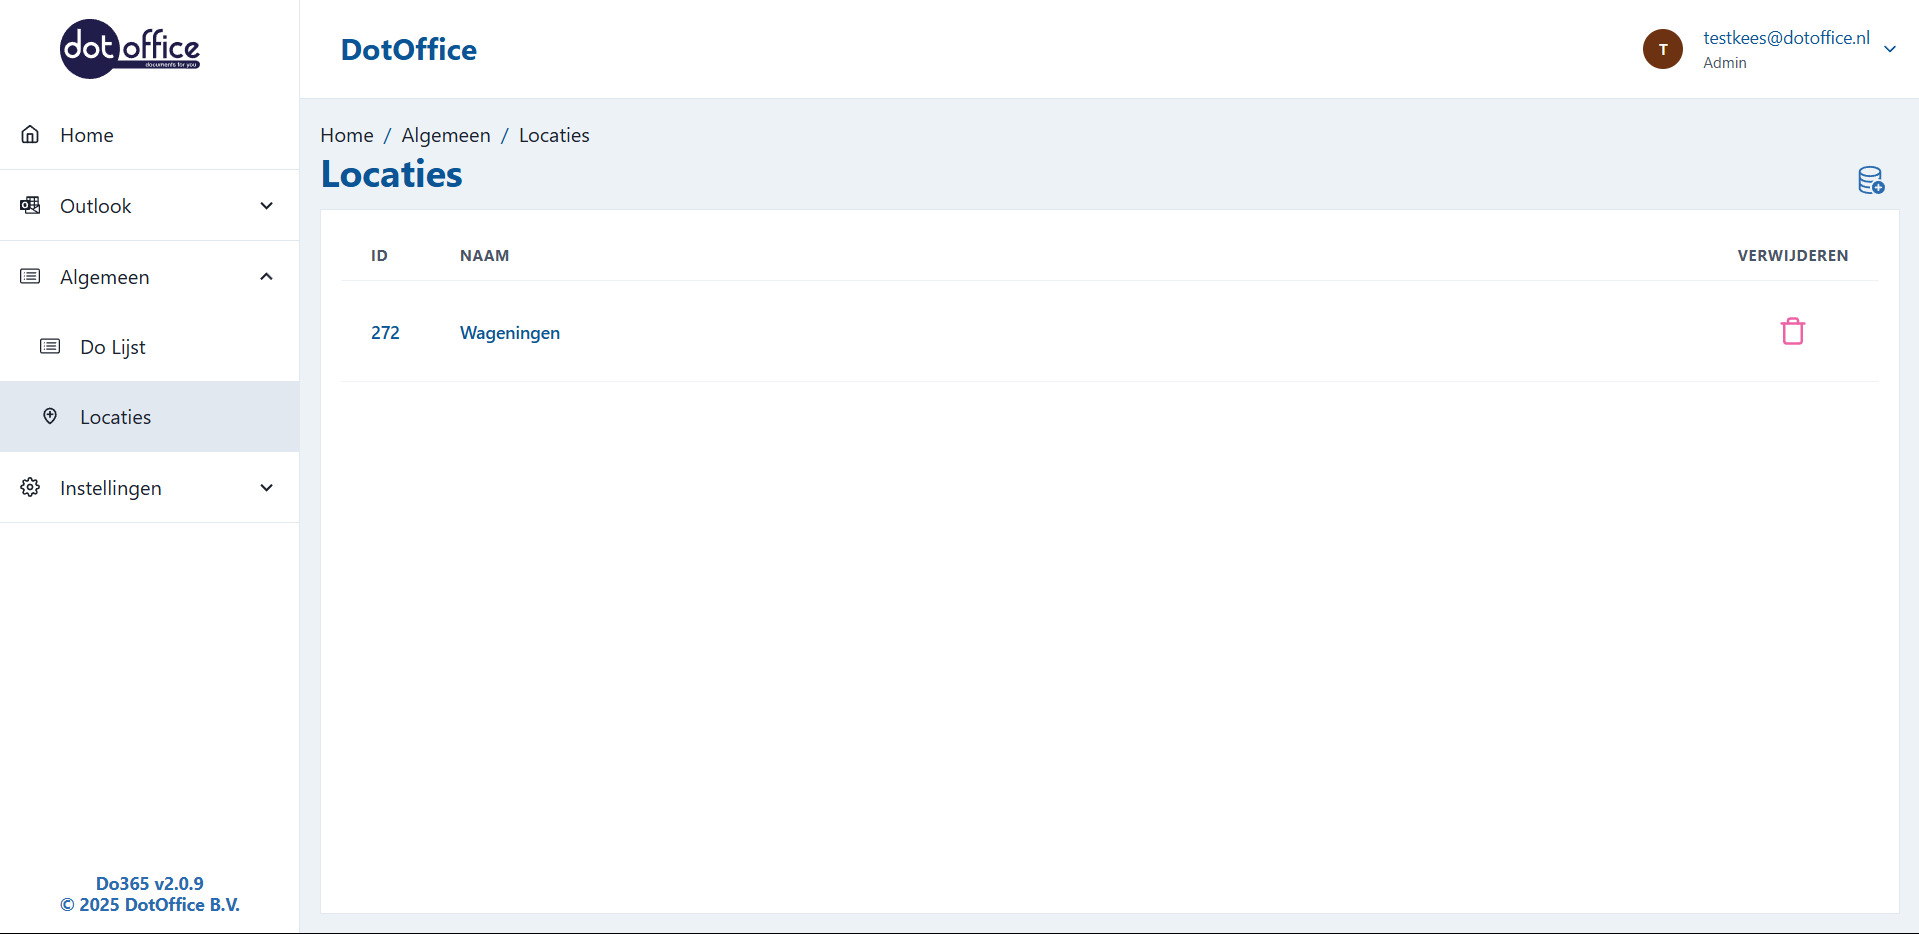Click the NAAM column header

click(x=484, y=256)
